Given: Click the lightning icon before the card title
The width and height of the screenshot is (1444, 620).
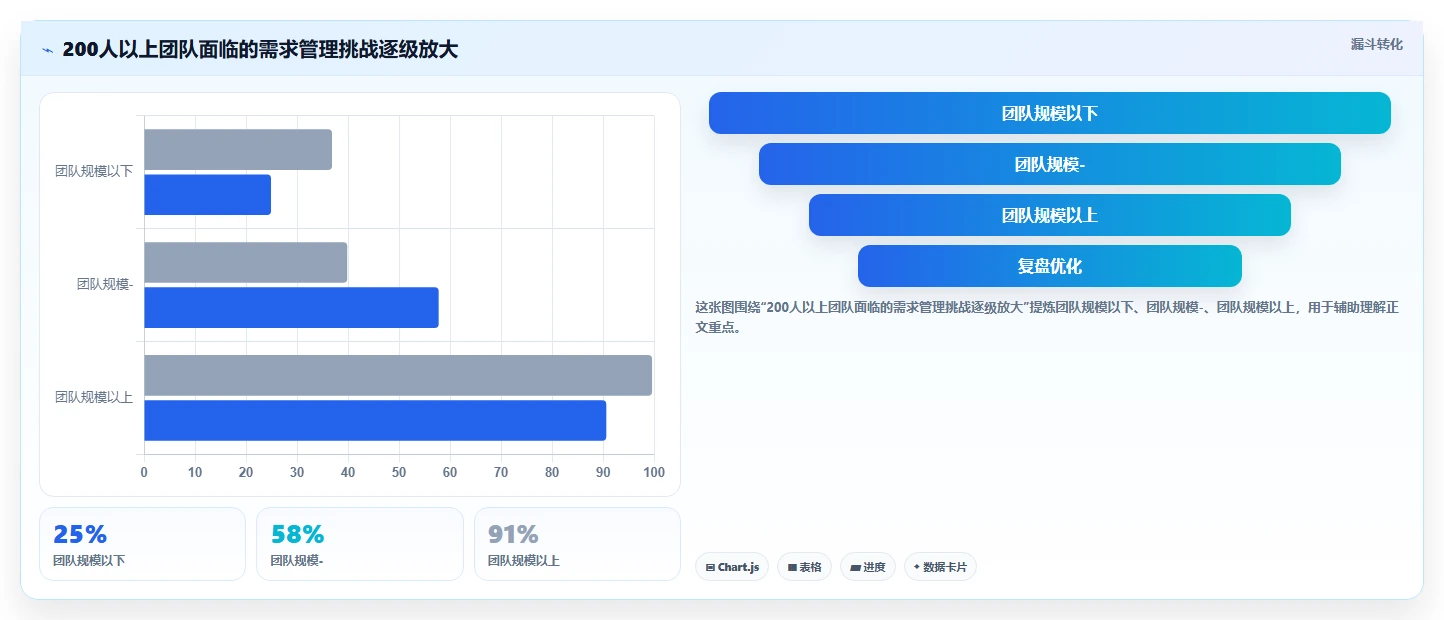Looking at the screenshot, I should click(47, 49).
